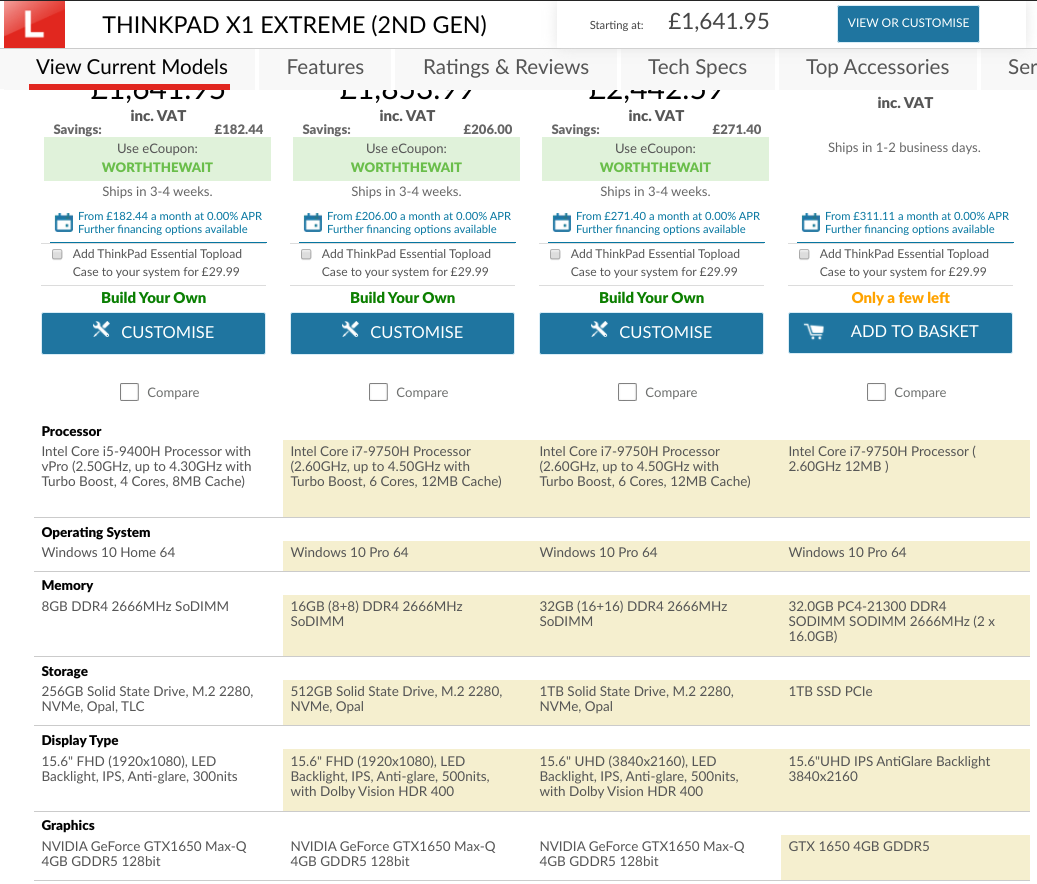Tick Topload Case checkbox for the £206.00 savings model
Screen dimensions: 1037x884
coord(306,254)
